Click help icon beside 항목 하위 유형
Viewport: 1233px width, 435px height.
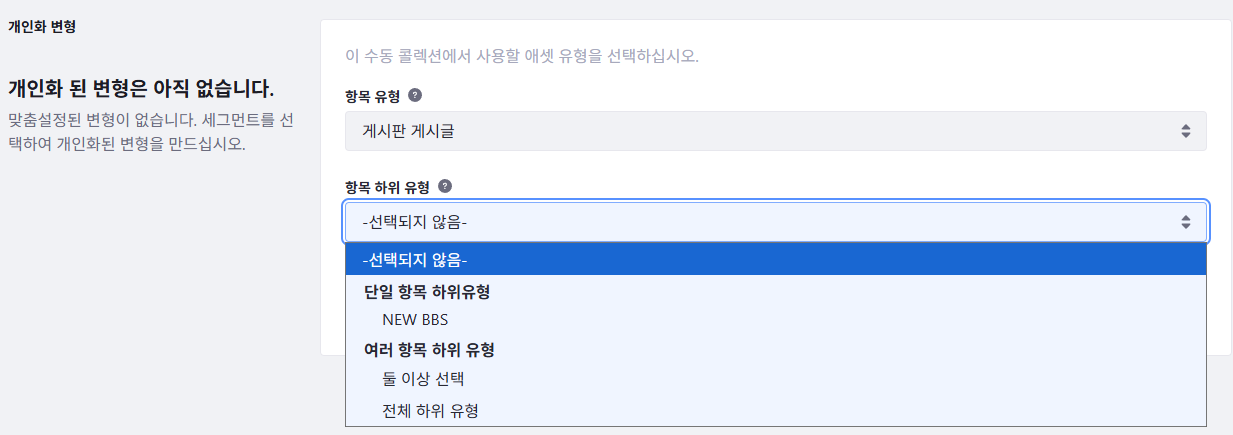click(x=445, y=186)
